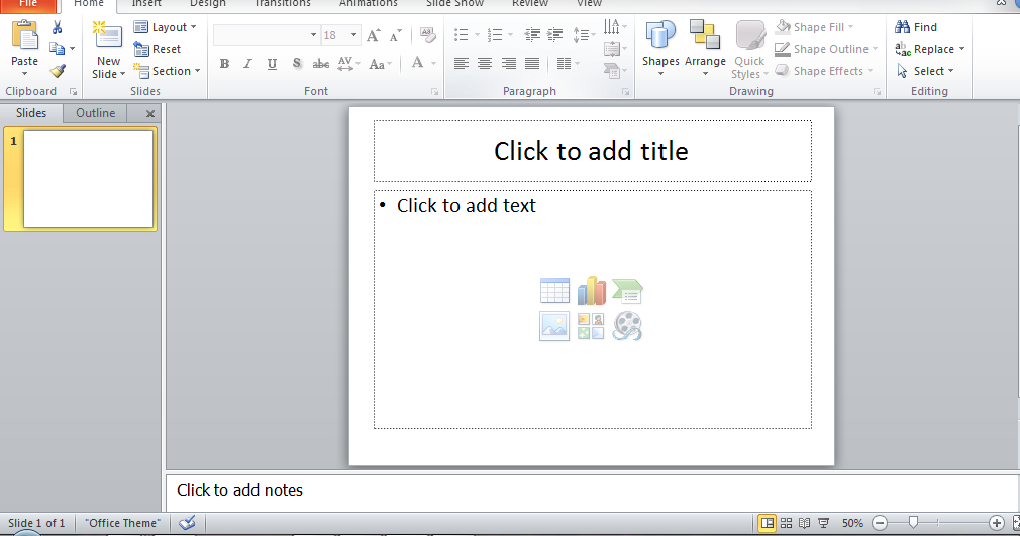Zoom in with the plus button
Viewport: 1020px width, 536px height.
[996, 523]
